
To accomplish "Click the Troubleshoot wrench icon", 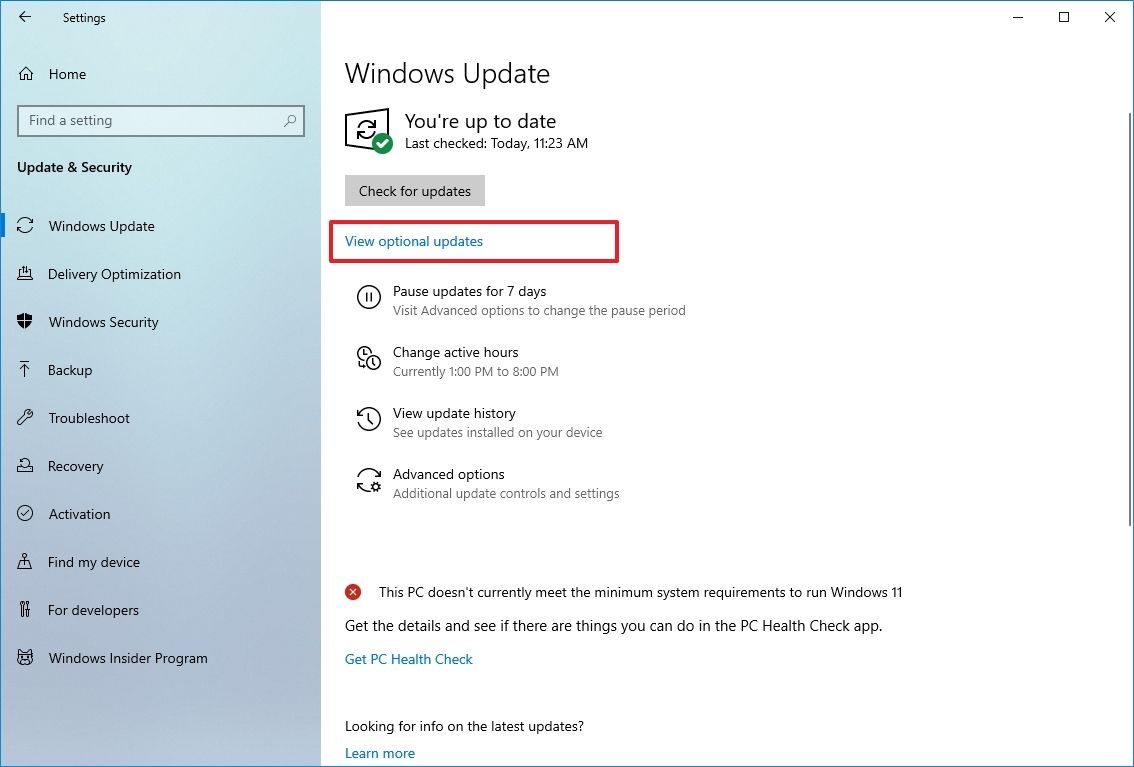I will tap(25, 417).
